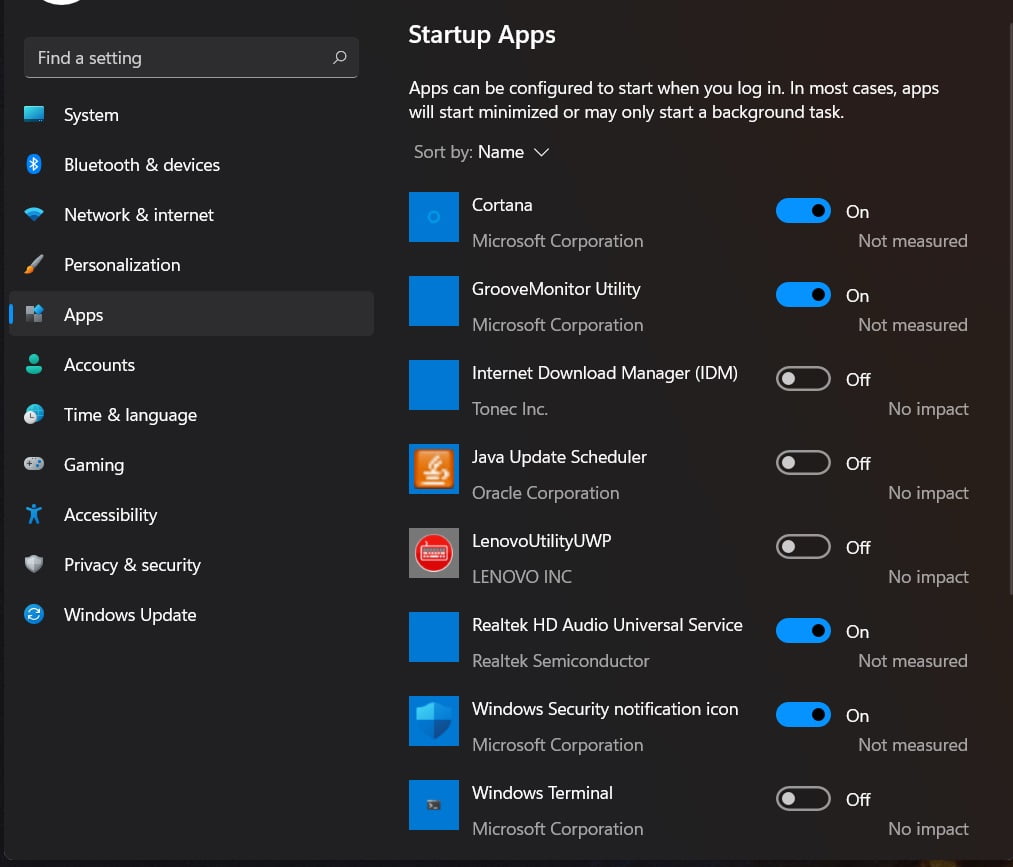Screen dimensions: 1013x867
Task: Open Windows Update settings
Action: tap(191, 614)
